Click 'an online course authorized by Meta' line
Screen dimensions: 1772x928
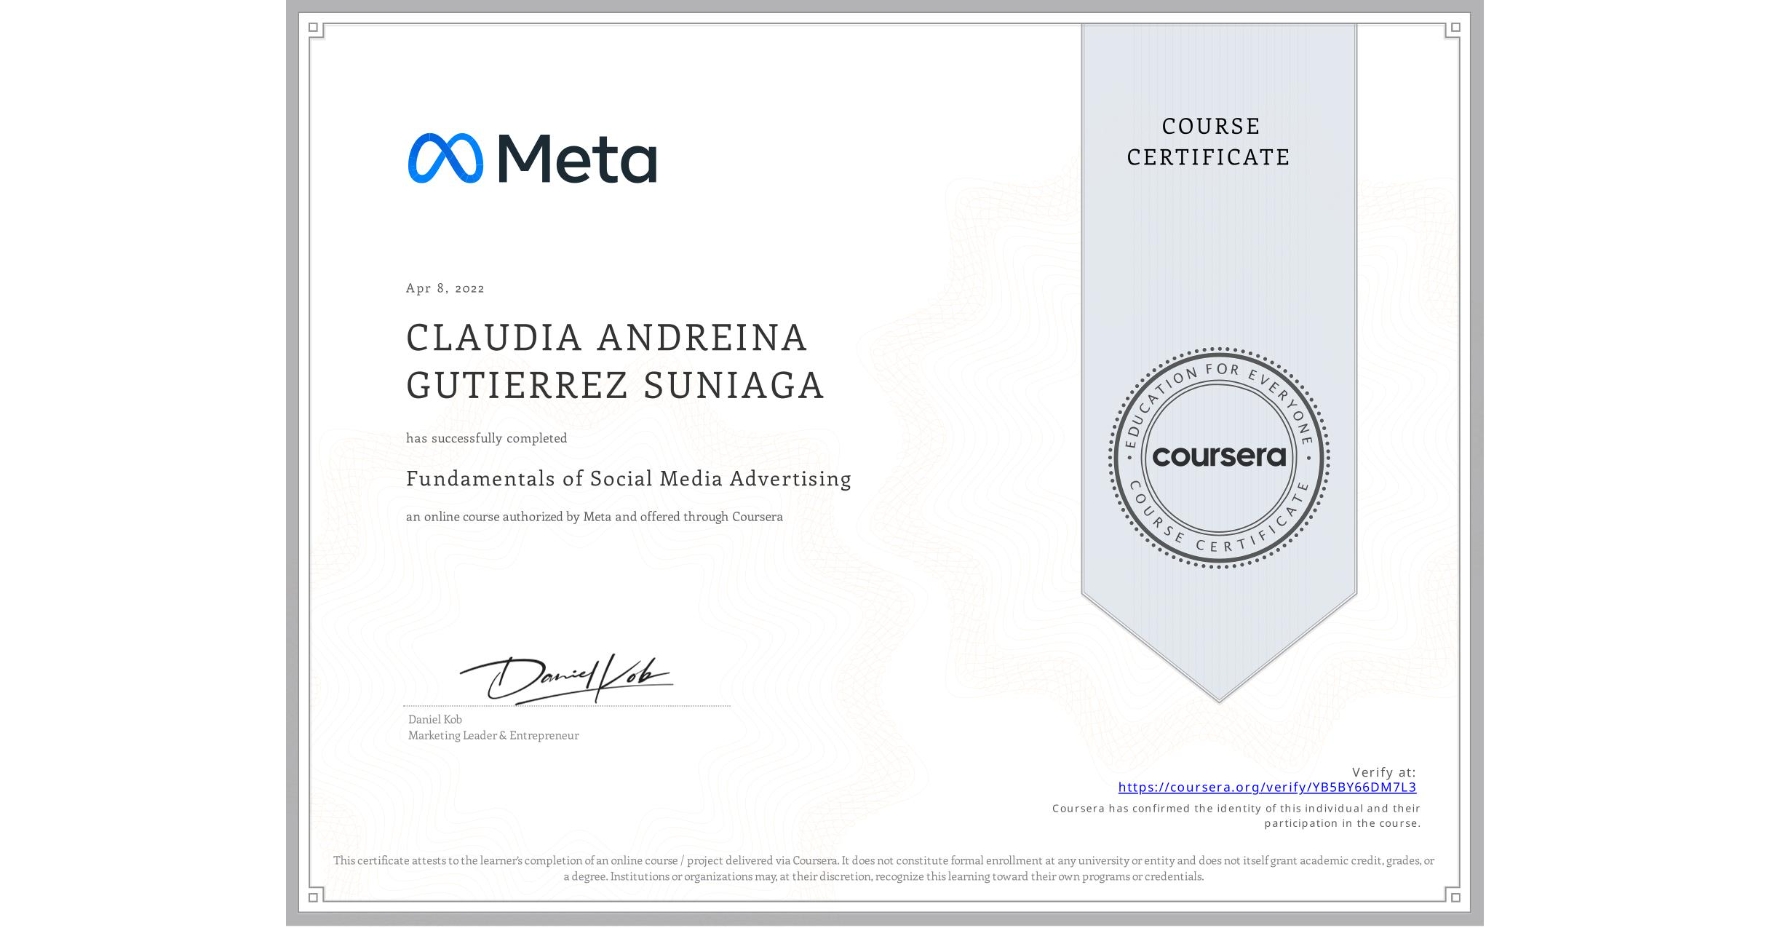tap(594, 517)
